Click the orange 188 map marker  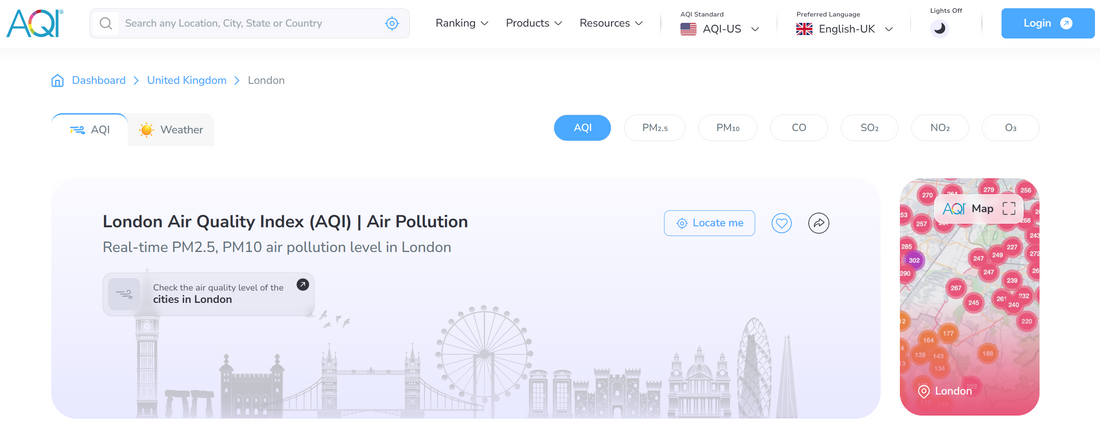[x=988, y=353]
